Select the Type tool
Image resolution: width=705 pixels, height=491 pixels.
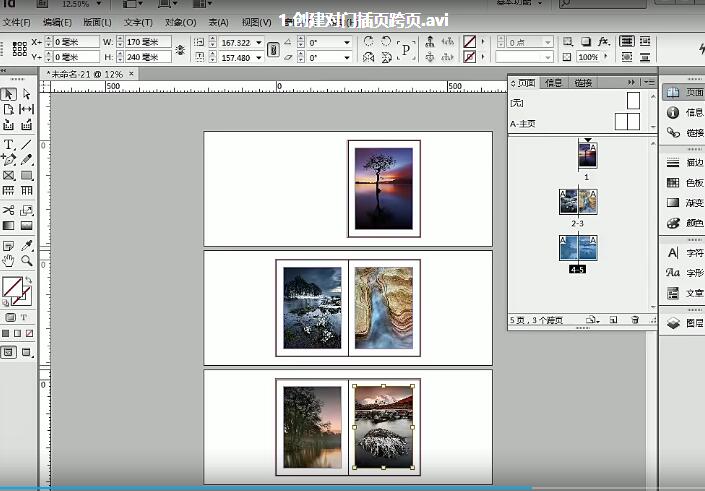pyautogui.click(x=9, y=145)
